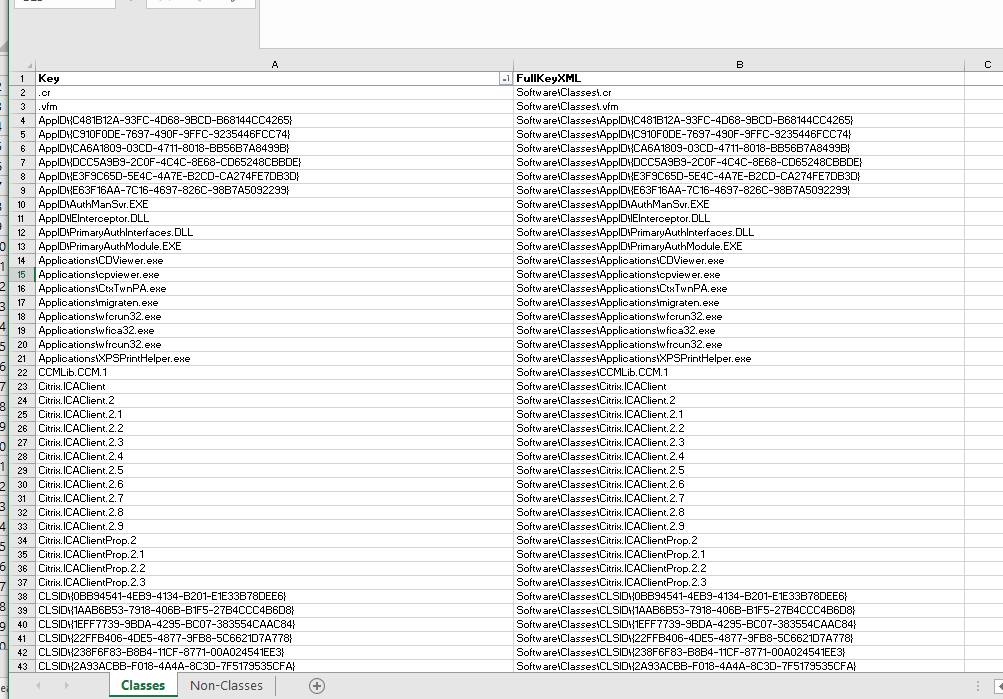Click the previous sheet navigation arrow

pos(38,686)
